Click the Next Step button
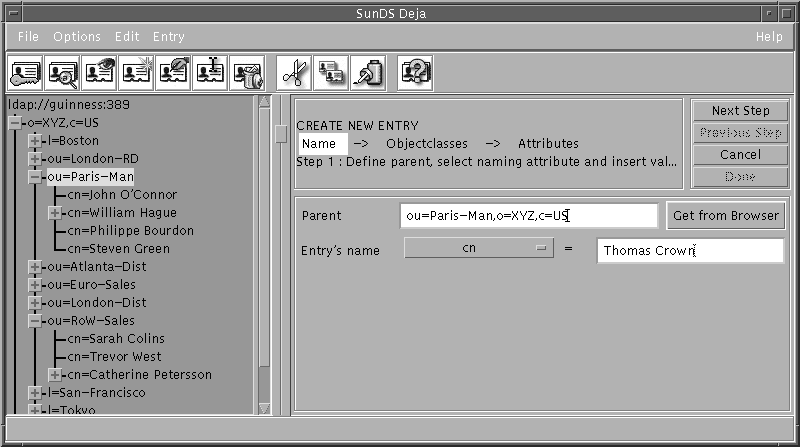The height and width of the screenshot is (447, 800). [x=740, y=111]
